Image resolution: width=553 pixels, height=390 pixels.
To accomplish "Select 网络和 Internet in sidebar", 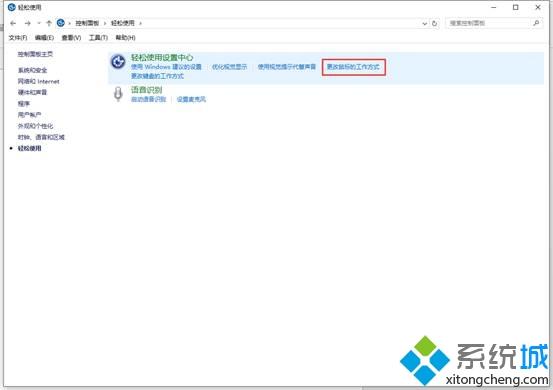I will click(x=38, y=81).
